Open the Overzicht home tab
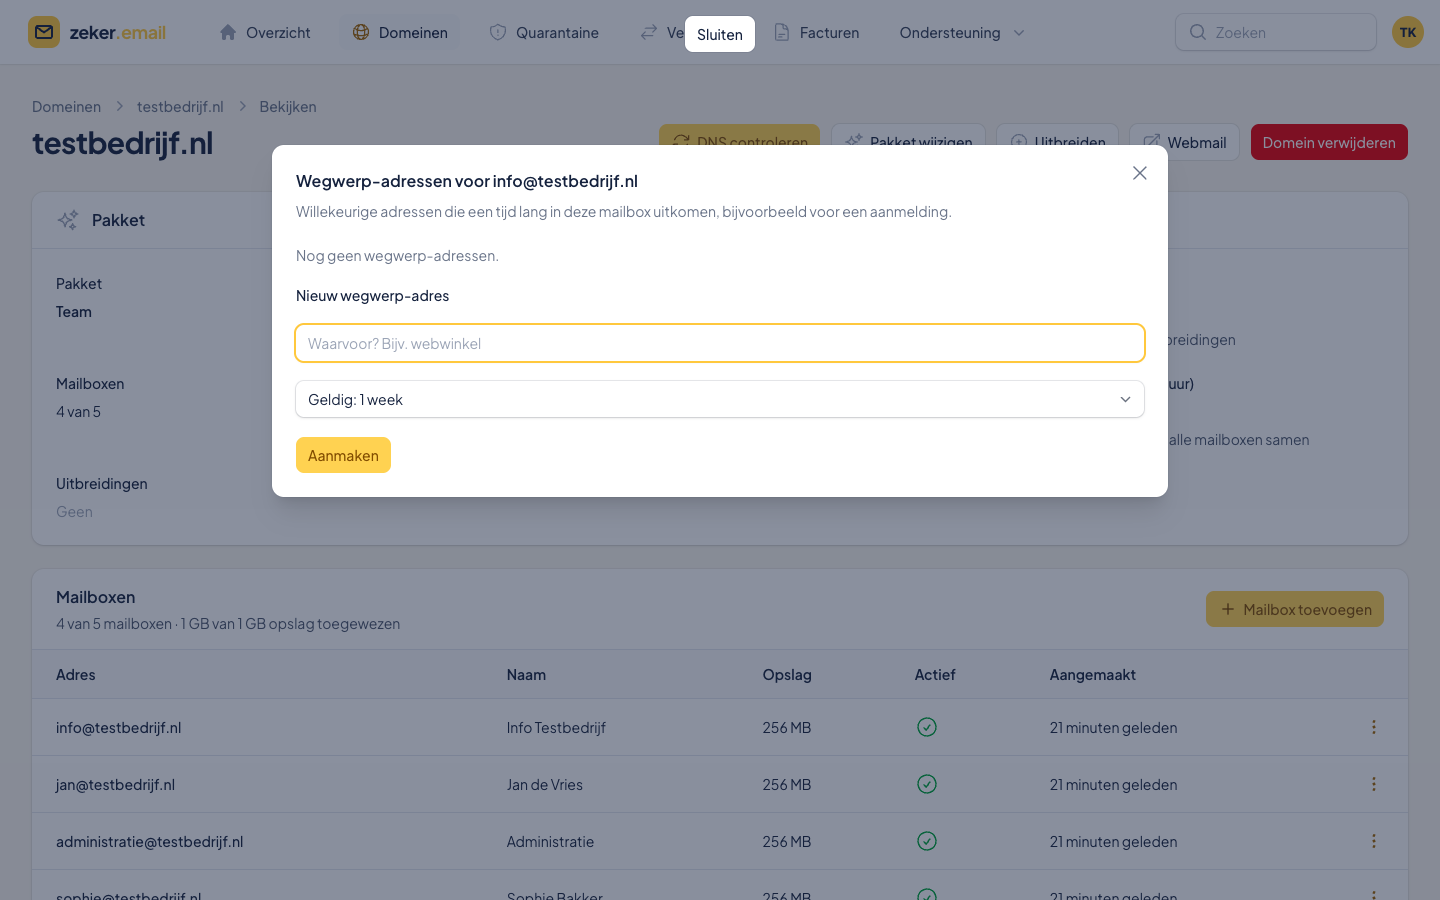 (265, 33)
